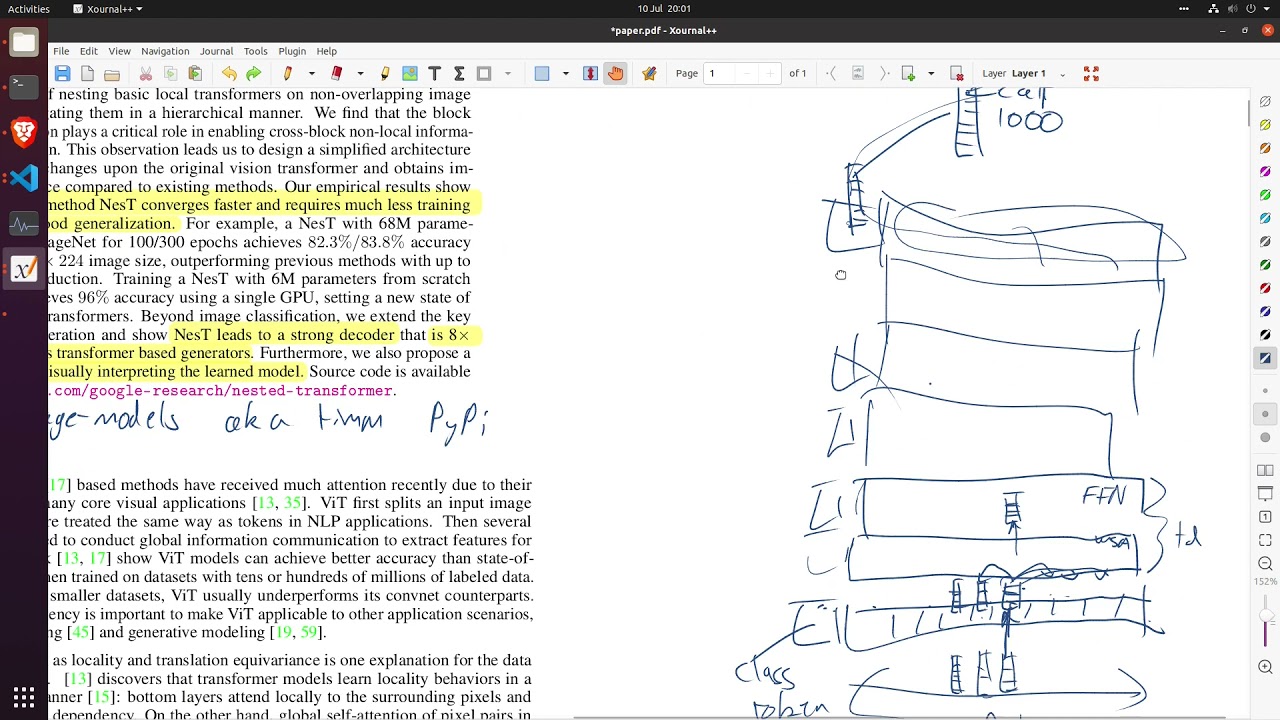Open the shape tool dropdown arrow
Viewport: 1280px width, 720px height.
(508, 73)
